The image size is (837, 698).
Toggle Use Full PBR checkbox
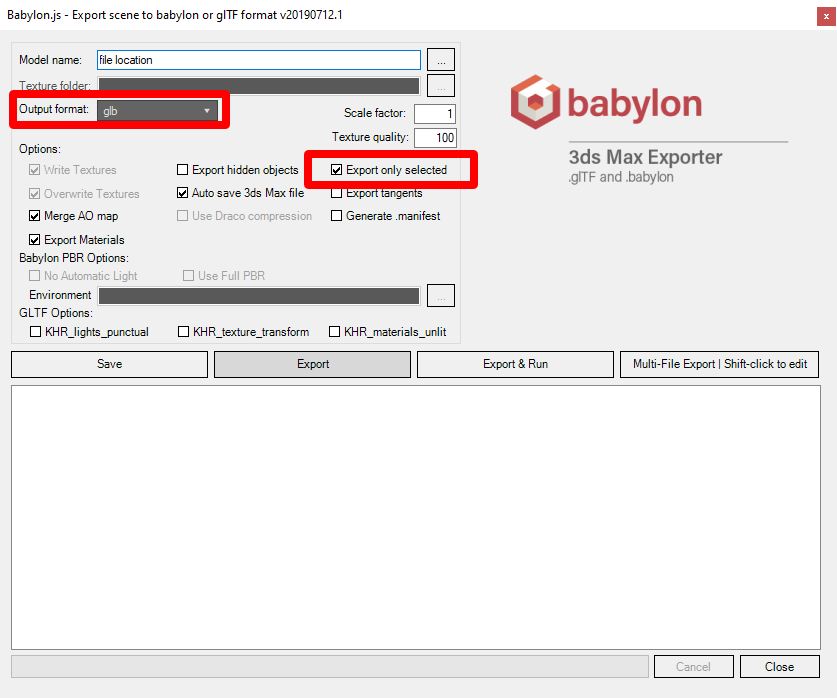(x=188, y=275)
